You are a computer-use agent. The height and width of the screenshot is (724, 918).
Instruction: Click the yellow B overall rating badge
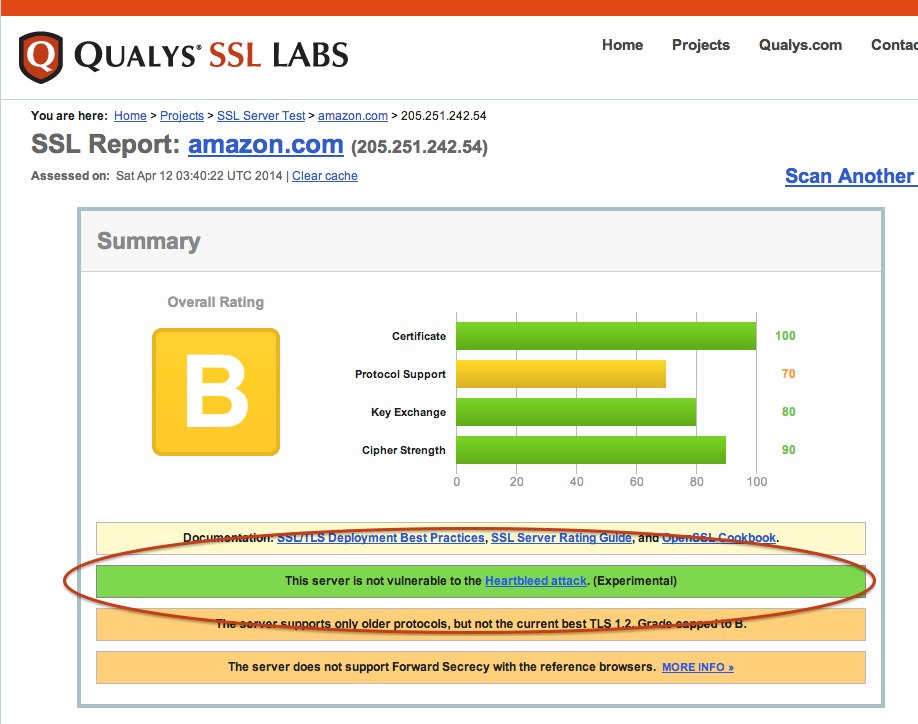pyautogui.click(x=216, y=392)
